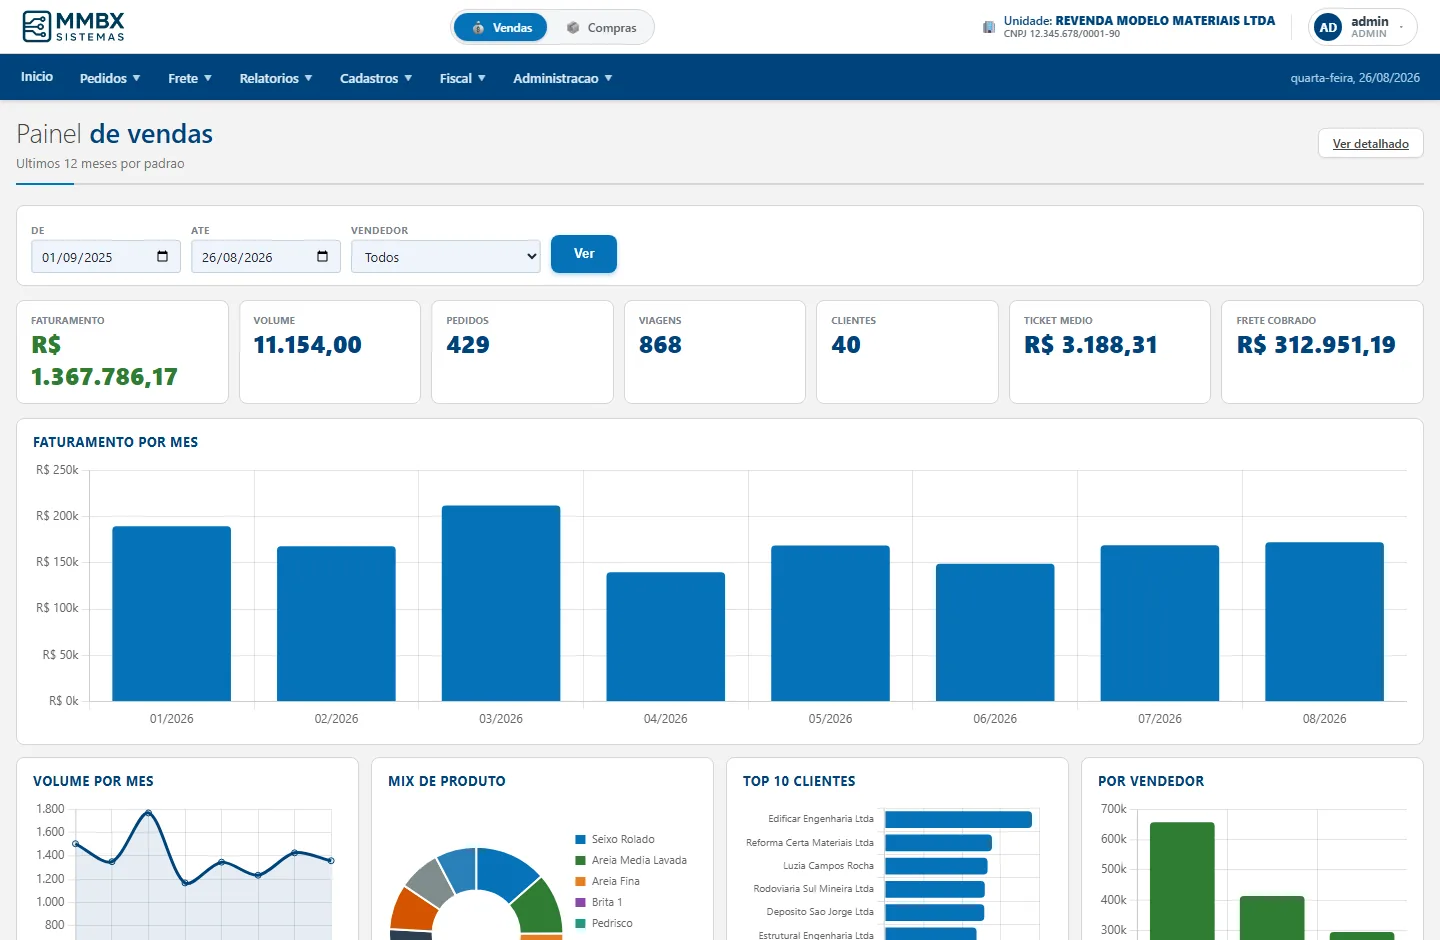Click the Rodoviaria Sul Mineira Ltda bar
Viewport: 1440px width, 940px height.
[935, 889]
